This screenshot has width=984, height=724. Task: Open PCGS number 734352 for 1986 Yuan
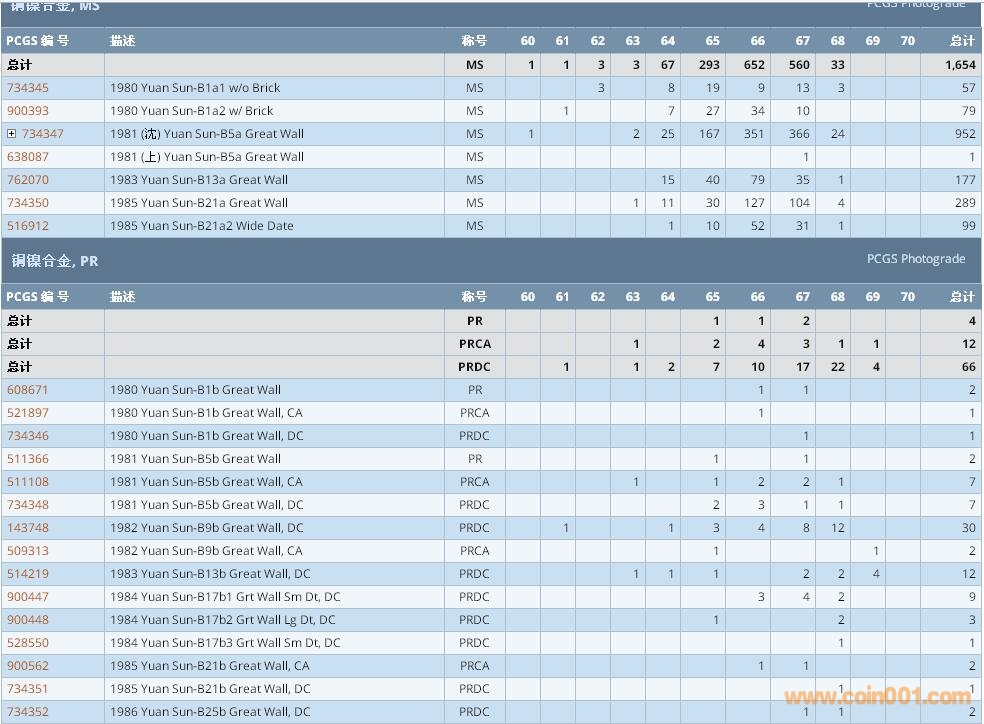[27, 712]
